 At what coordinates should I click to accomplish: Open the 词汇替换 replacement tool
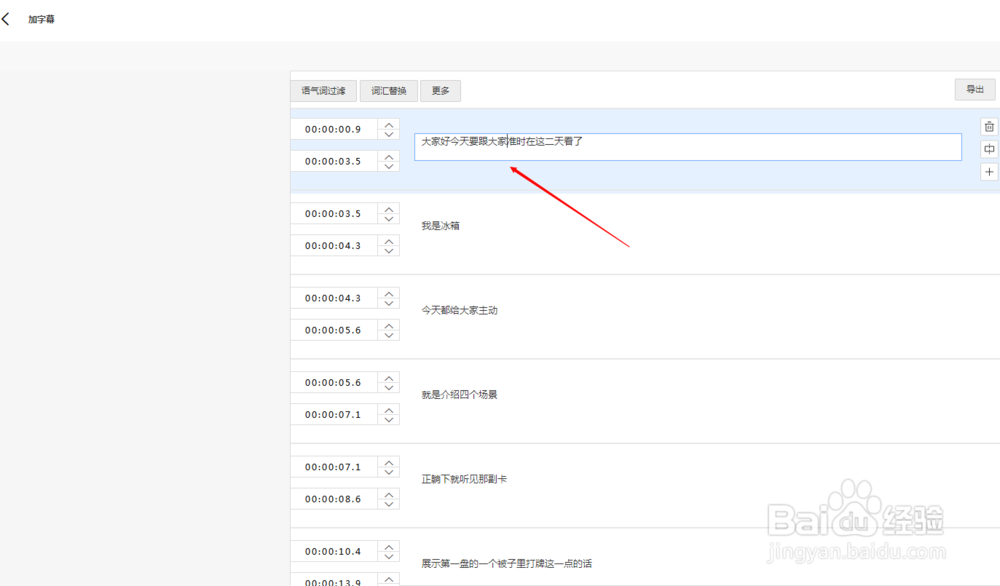(388, 90)
